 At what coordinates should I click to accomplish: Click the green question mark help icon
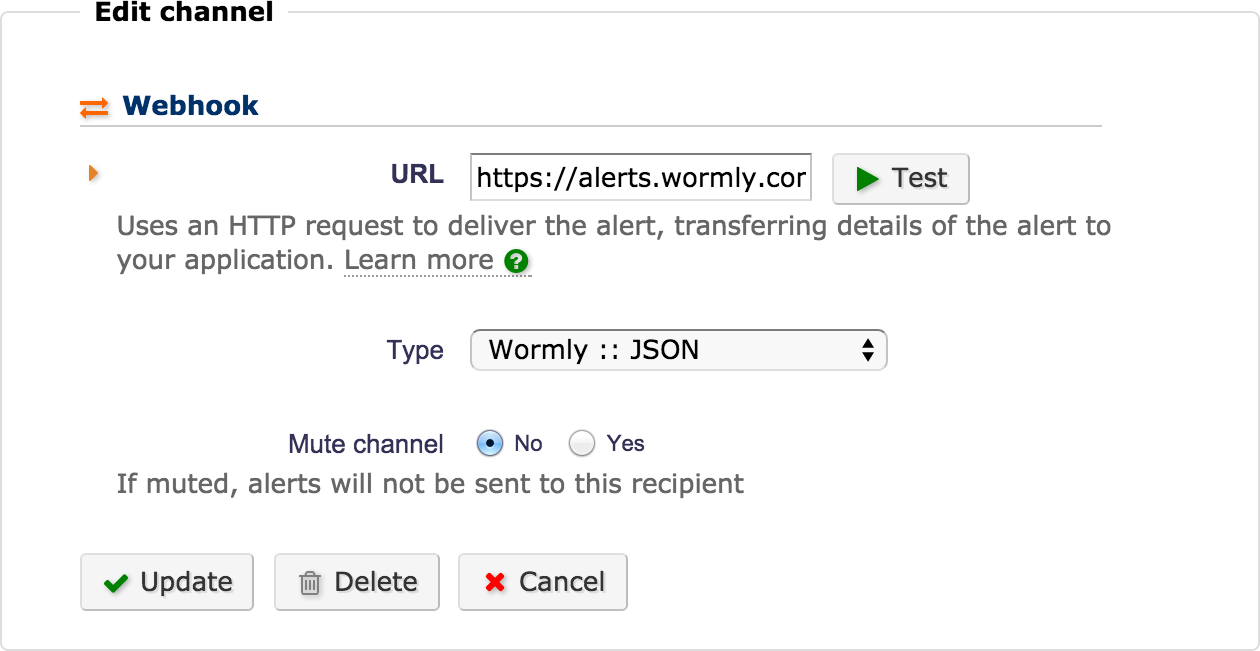[516, 262]
